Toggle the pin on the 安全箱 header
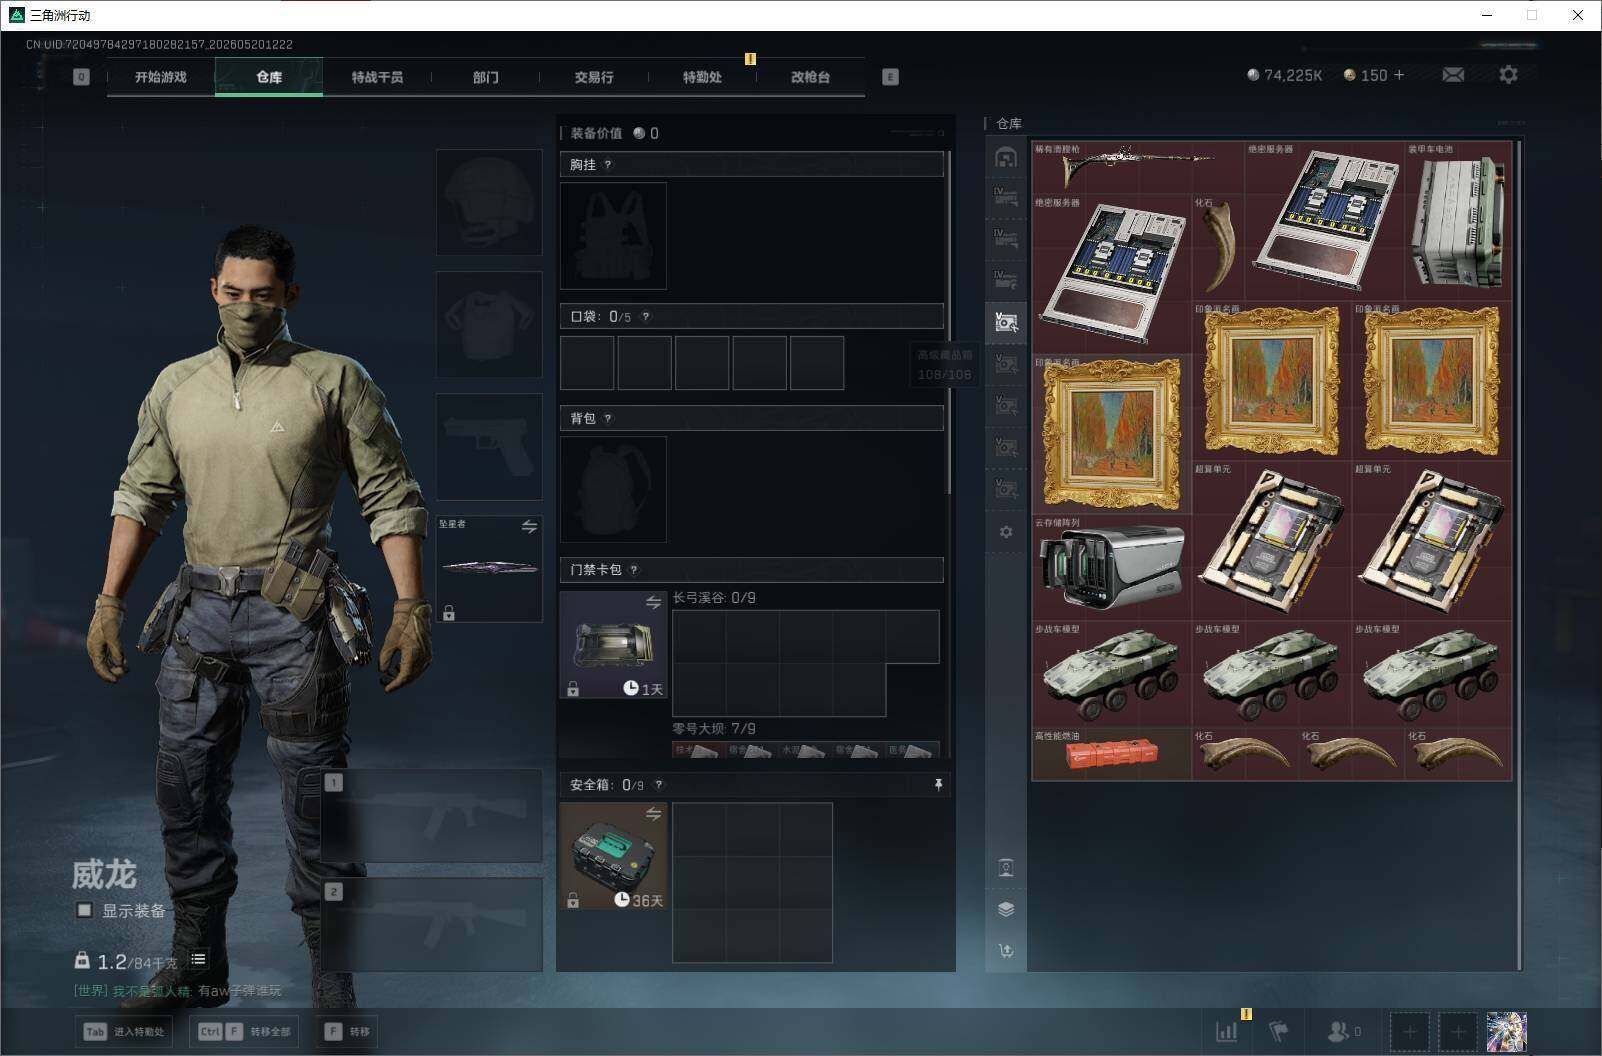The height and width of the screenshot is (1056, 1602). pos(938,785)
